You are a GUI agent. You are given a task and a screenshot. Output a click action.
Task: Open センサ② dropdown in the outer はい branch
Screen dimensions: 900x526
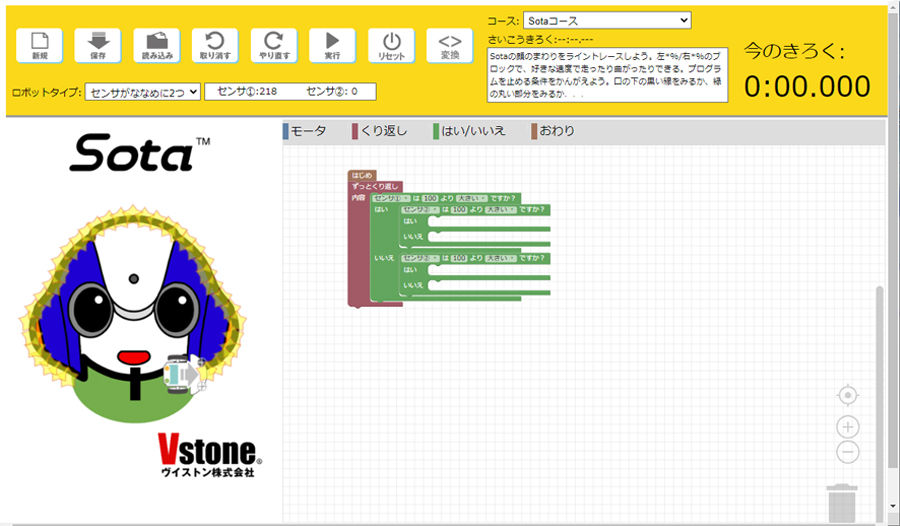(421, 210)
